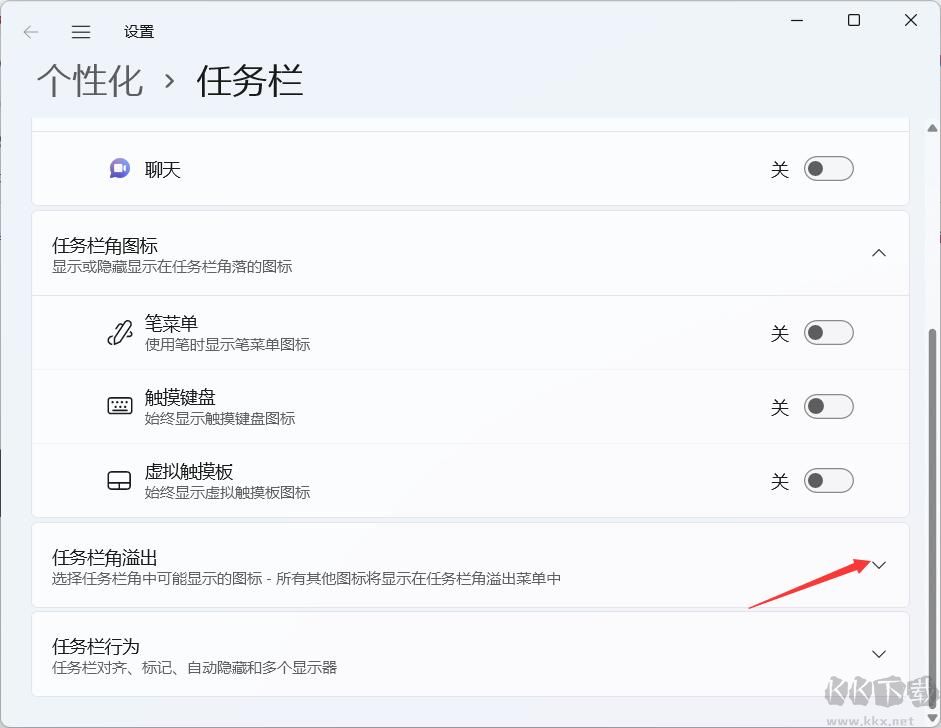This screenshot has width=941, height=728.
Task: Click the Chat (聊天) icon
Action: point(118,169)
